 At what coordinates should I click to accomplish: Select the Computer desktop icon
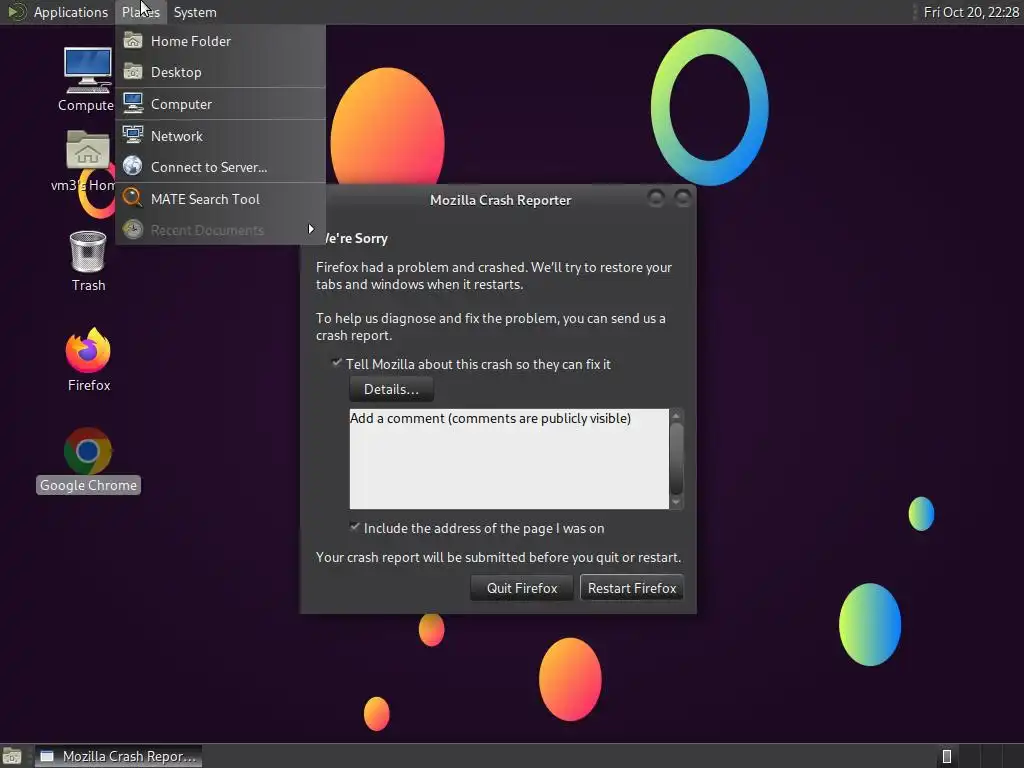[88, 71]
